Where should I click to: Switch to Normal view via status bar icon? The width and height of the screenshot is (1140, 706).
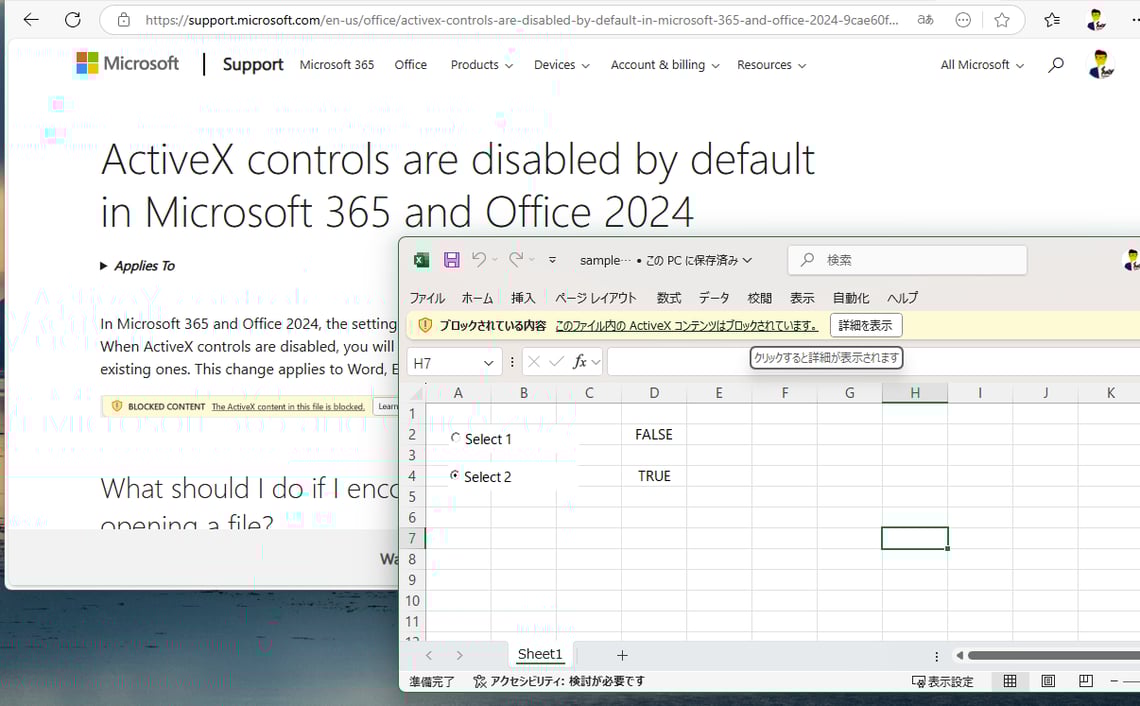click(1010, 681)
